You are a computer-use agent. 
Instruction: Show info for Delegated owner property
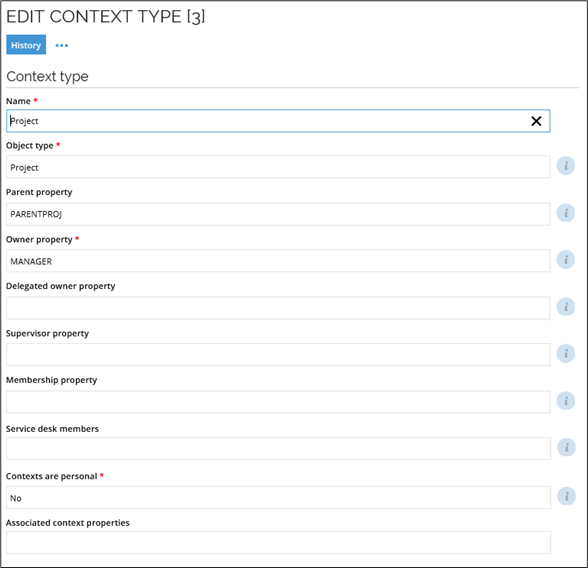566,307
